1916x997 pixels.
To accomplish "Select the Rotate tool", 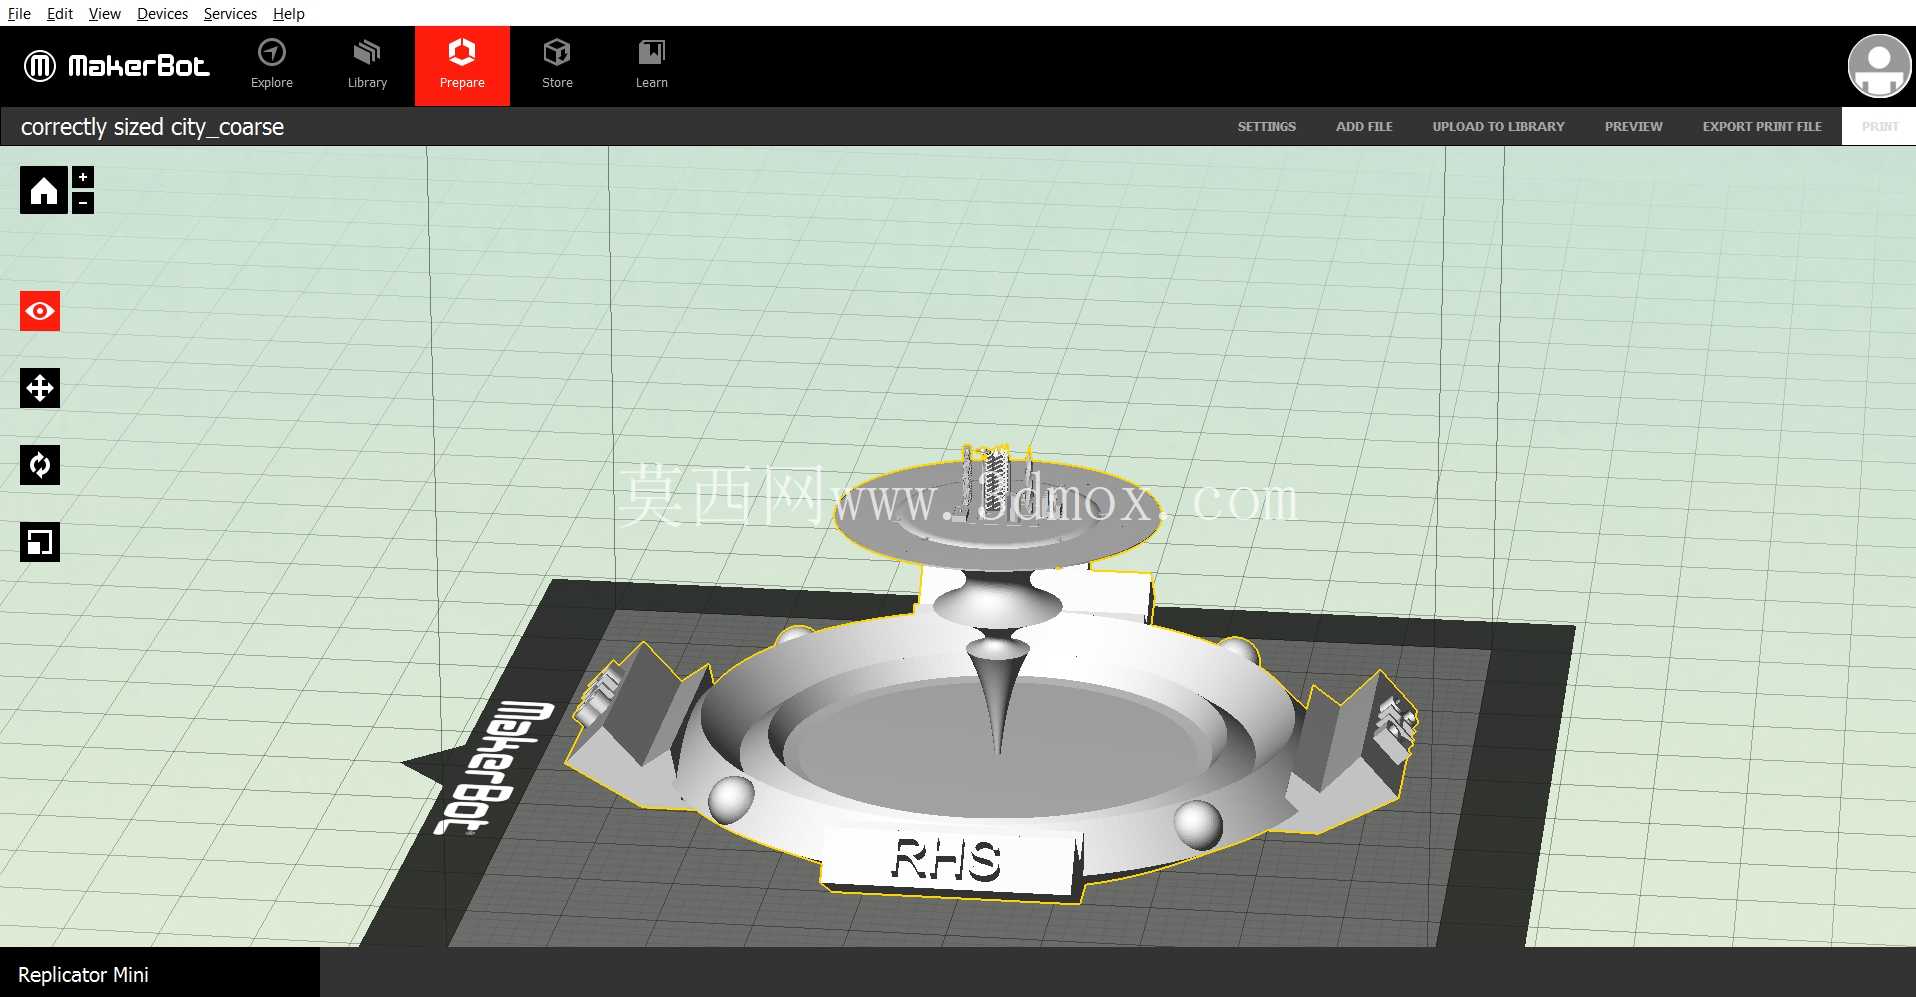I will click(40, 465).
